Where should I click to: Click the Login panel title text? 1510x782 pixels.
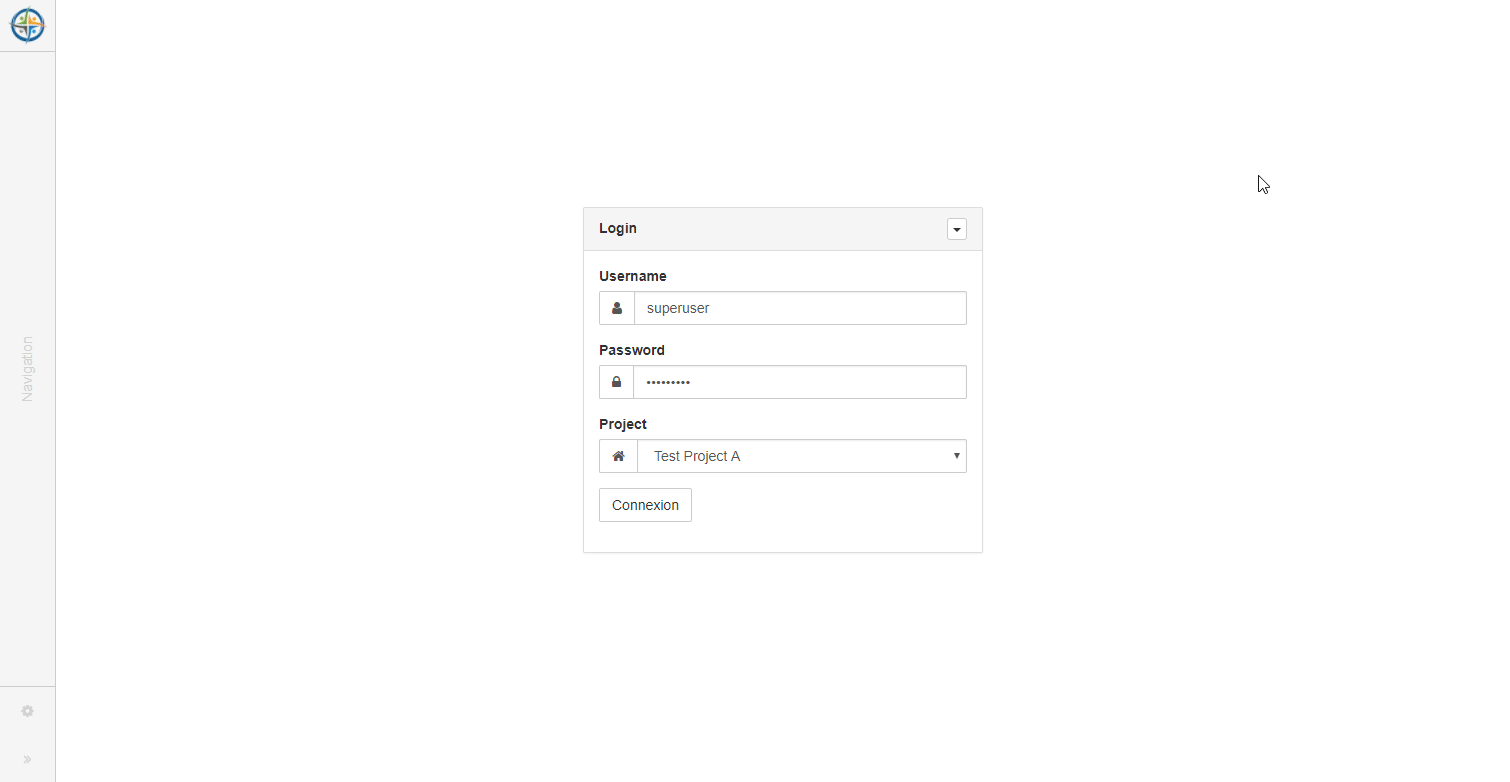tap(617, 228)
